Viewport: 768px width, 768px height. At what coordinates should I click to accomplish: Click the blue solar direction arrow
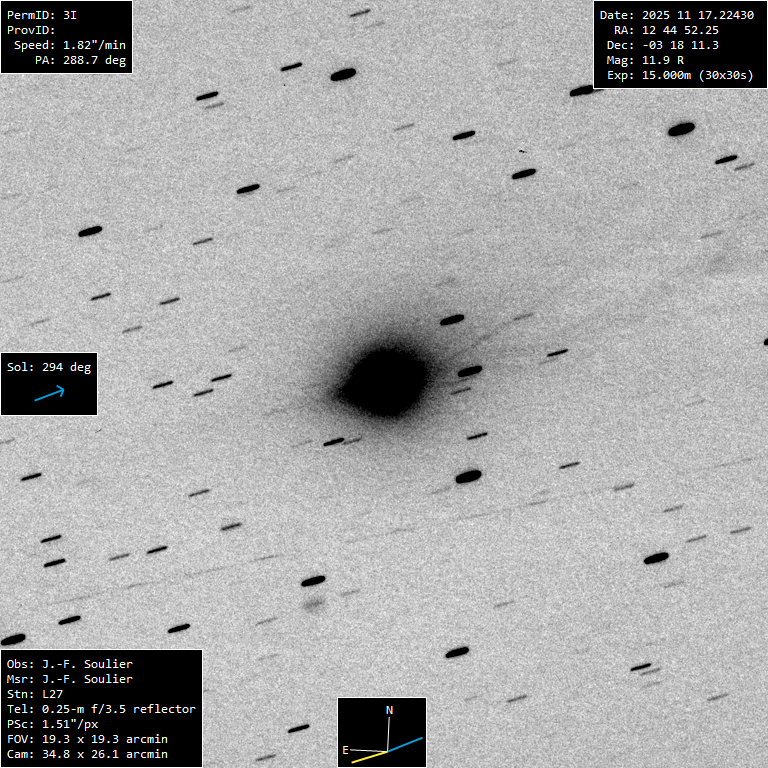[x=49, y=394]
